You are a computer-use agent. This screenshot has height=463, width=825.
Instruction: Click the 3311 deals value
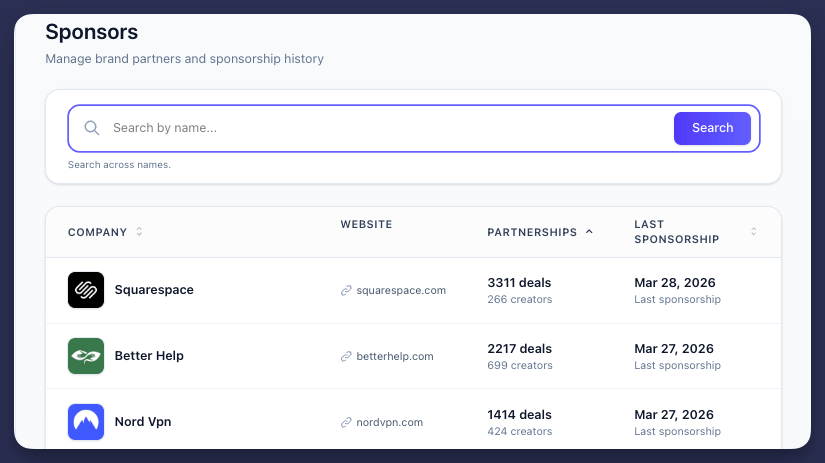pos(519,283)
